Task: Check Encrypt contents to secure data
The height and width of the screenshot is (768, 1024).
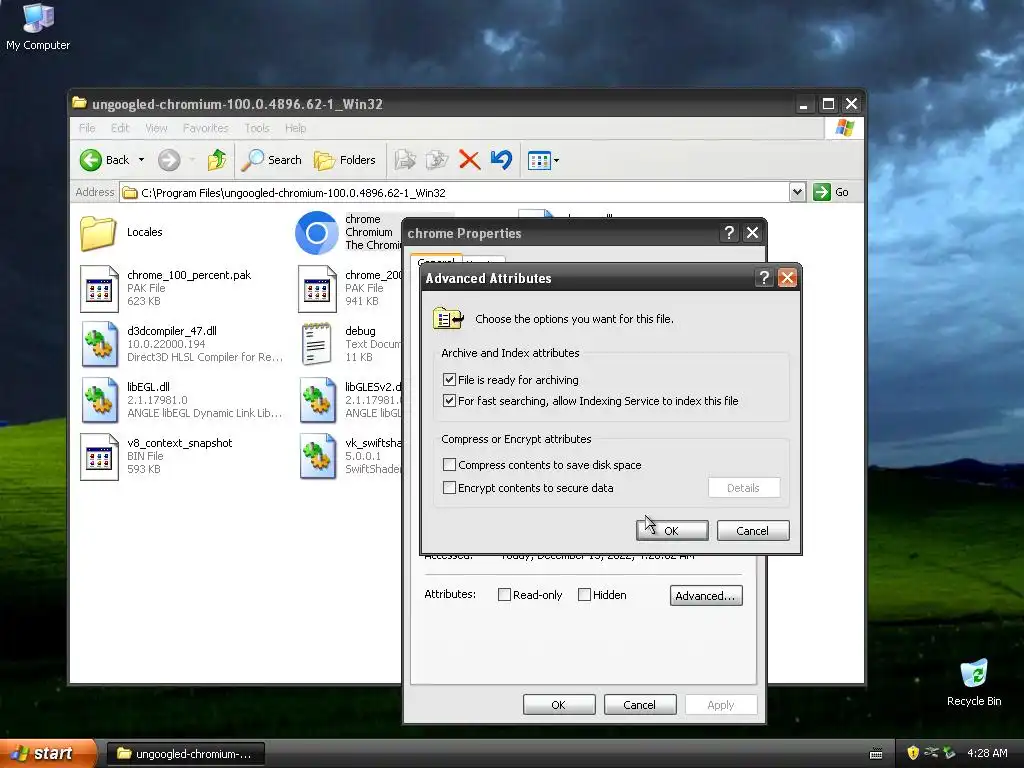Action: click(x=449, y=487)
